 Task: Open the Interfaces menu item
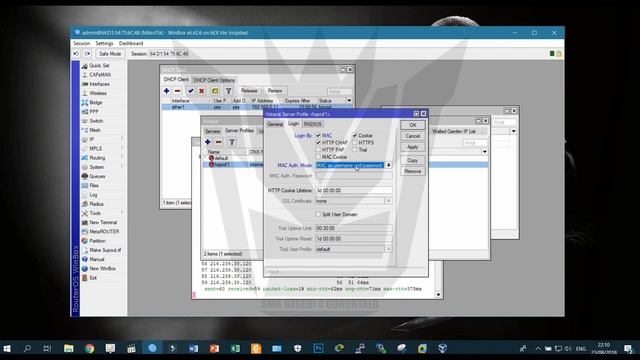coord(99,84)
